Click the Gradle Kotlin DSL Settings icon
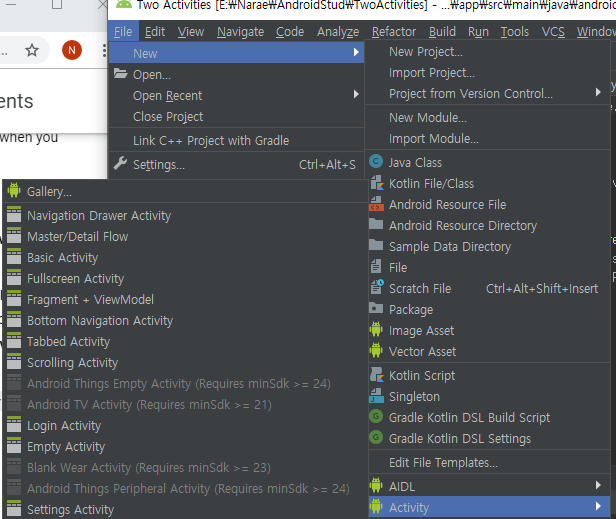The width and height of the screenshot is (616, 519). pos(376,437)
